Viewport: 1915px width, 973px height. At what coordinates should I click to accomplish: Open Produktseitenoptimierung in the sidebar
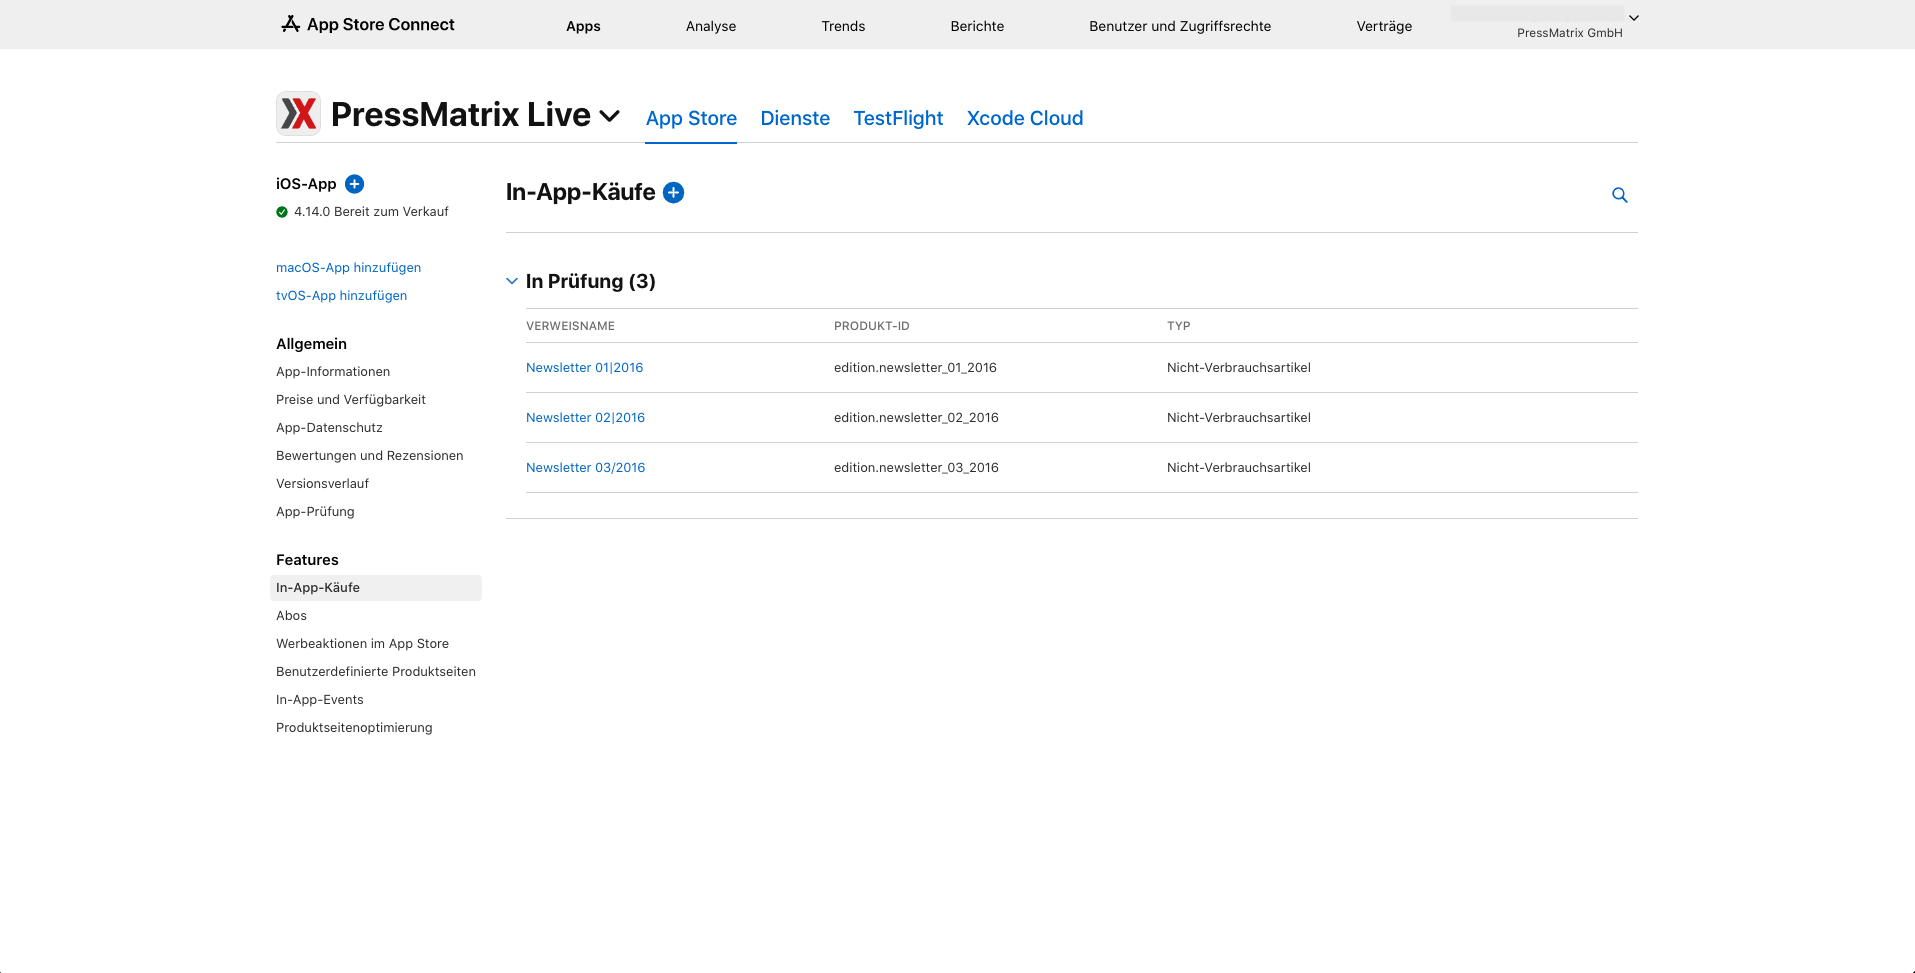pos(354,728)
